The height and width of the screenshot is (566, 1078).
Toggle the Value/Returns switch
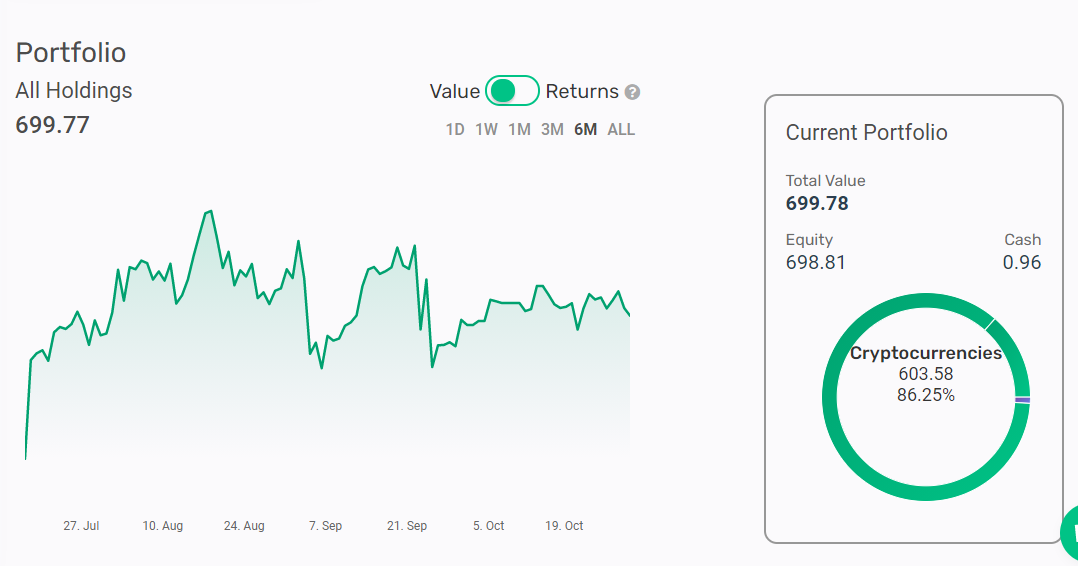tap(512, 91)
